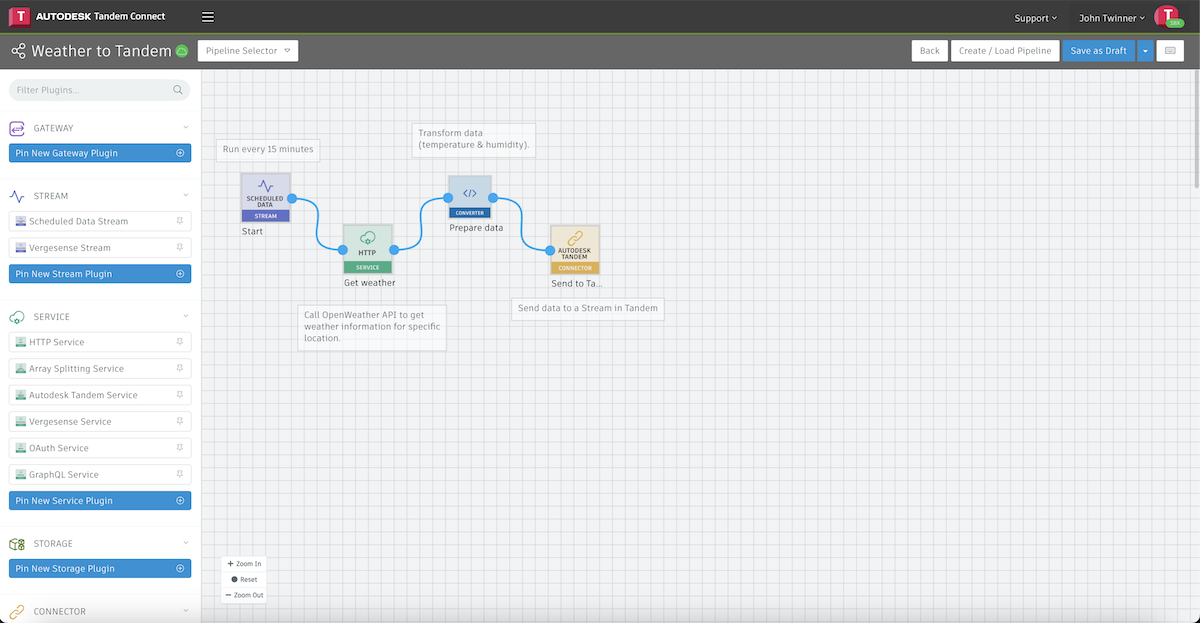The image size is (1200, 623).
Task: Click Zoom Out on the canvas
Action: click(244, 595)
